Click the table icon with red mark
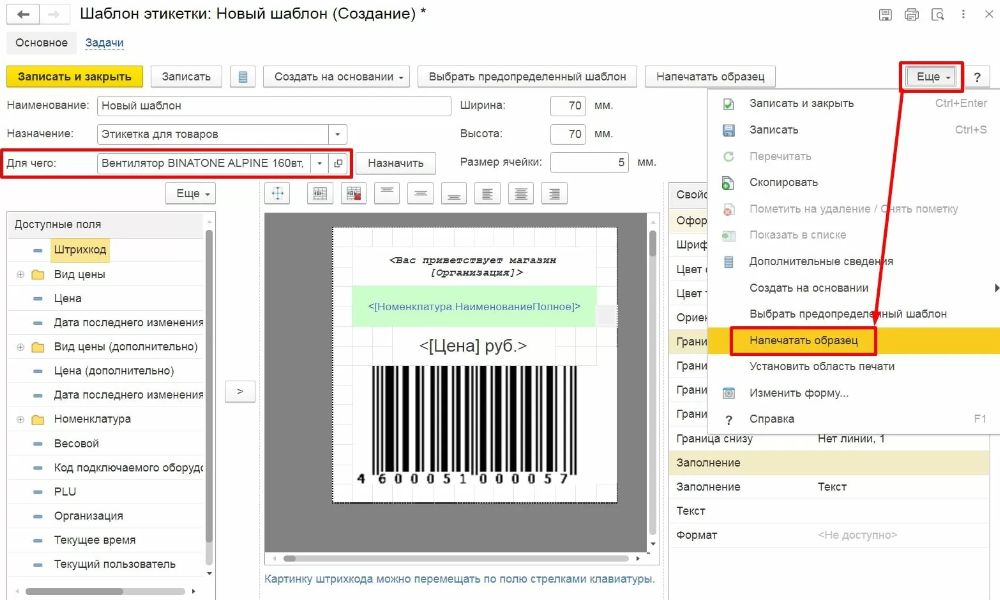The height and width of the screenshot is (600, 1000). (353, 193)
